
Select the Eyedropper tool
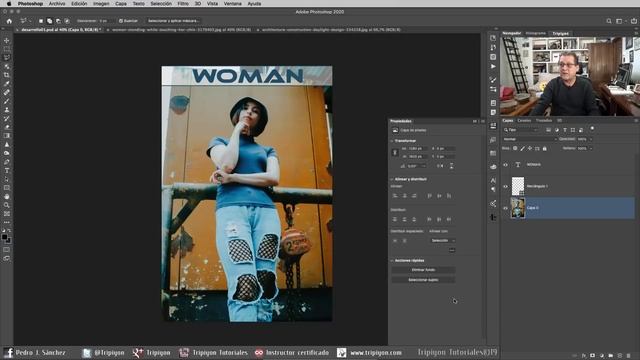pos(7,84)
